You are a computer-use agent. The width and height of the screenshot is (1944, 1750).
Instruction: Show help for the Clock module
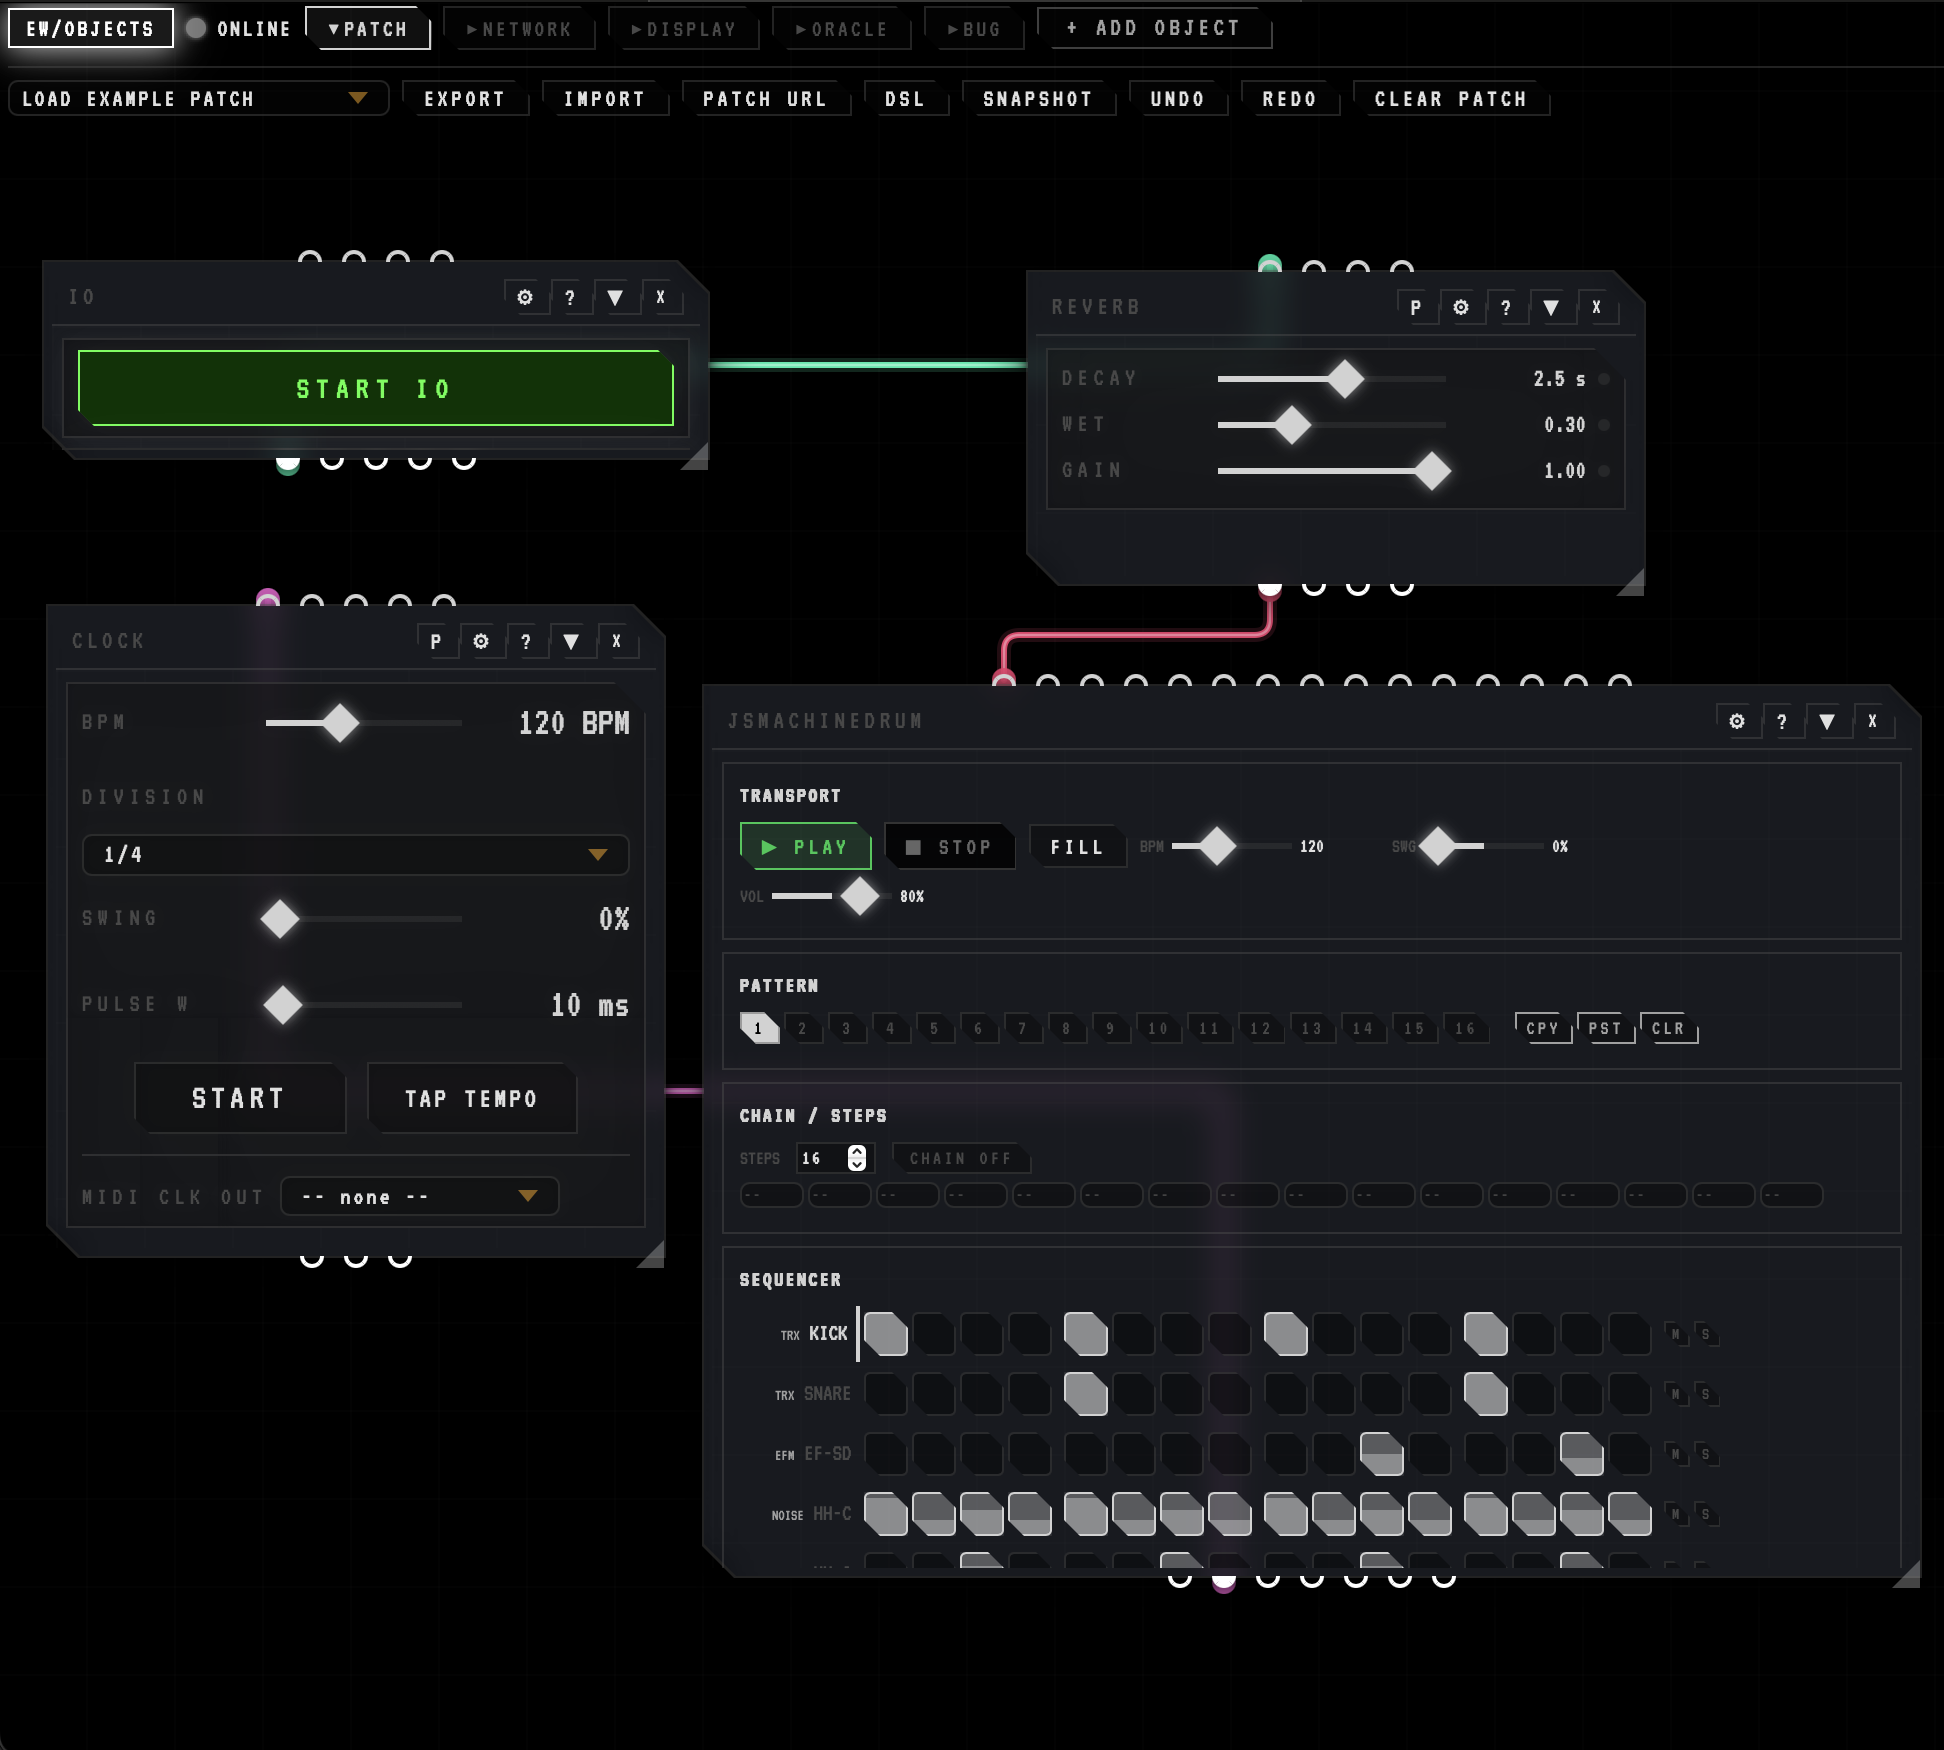[526, 641]
